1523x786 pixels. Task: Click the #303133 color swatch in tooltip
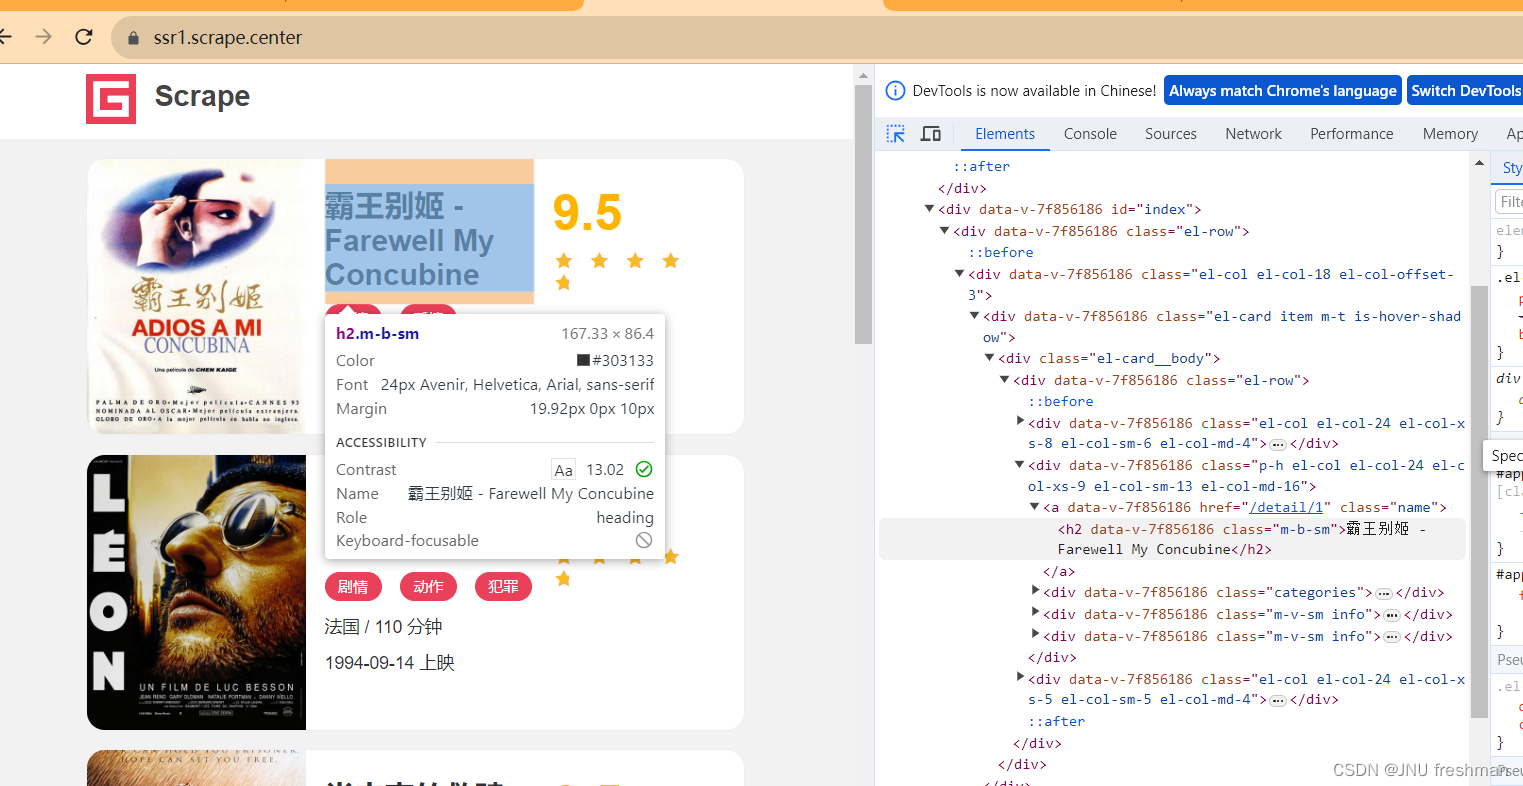click(583, 360)
